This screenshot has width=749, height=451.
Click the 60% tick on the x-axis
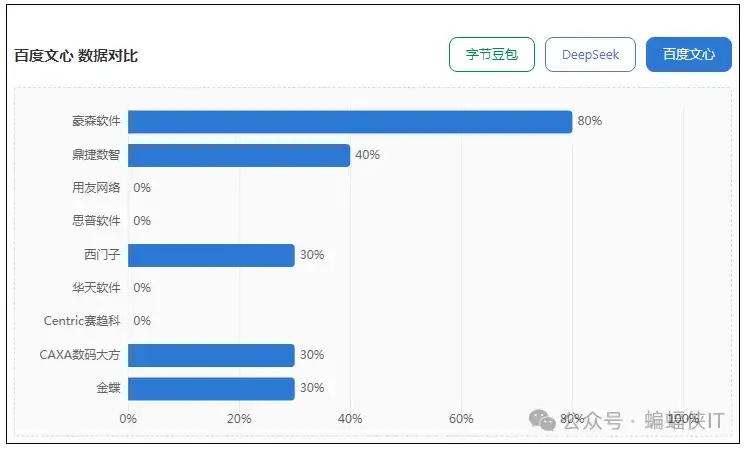click(461, 419)
